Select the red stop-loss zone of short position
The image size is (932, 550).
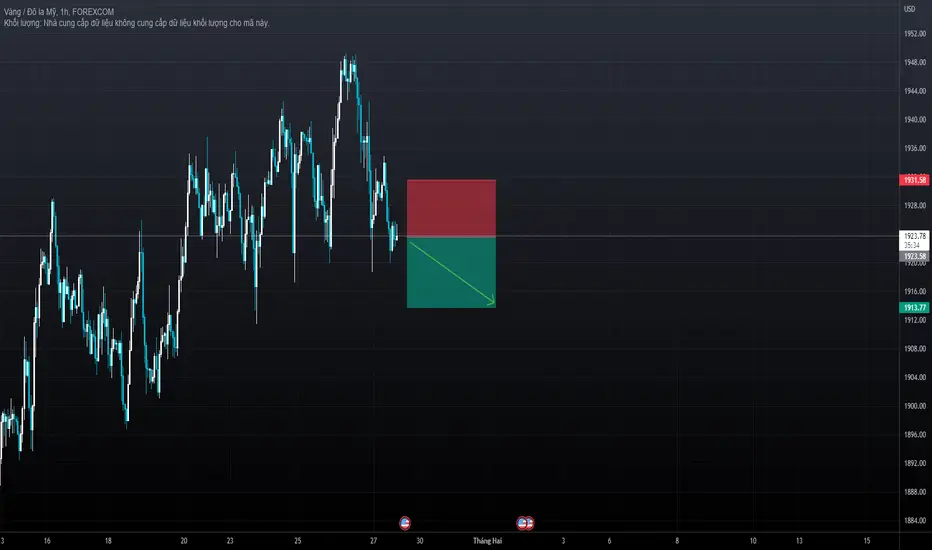(x=451, y=208)
